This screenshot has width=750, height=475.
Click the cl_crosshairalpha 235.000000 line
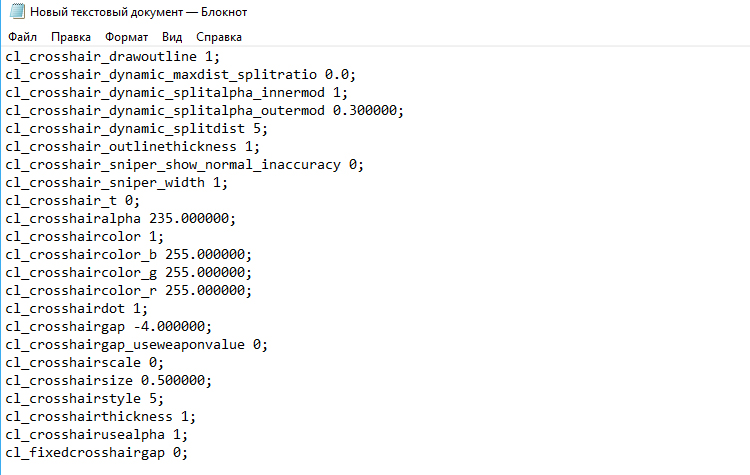(121, 219)
